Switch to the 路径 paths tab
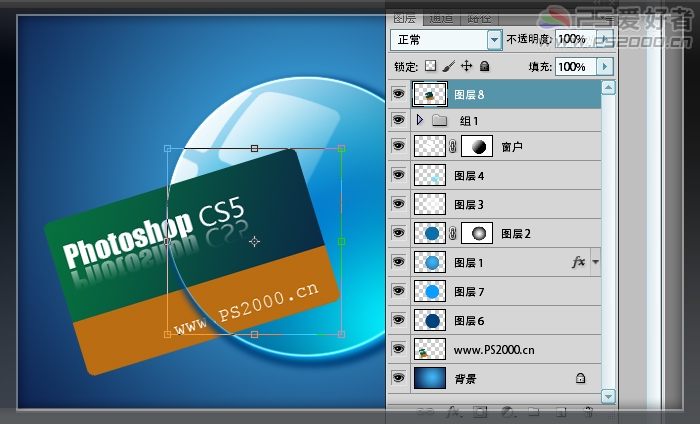Image resolution: width=700 pixels, height=424 pixels. [x=479, y=18]
